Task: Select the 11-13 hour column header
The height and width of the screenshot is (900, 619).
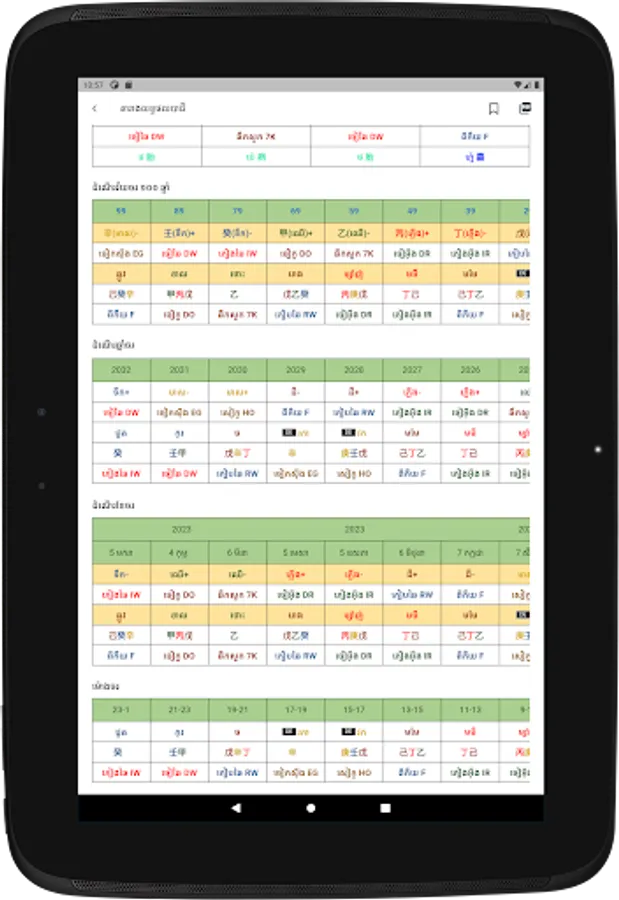Action: pyautogui.click(x=470, y=710)
